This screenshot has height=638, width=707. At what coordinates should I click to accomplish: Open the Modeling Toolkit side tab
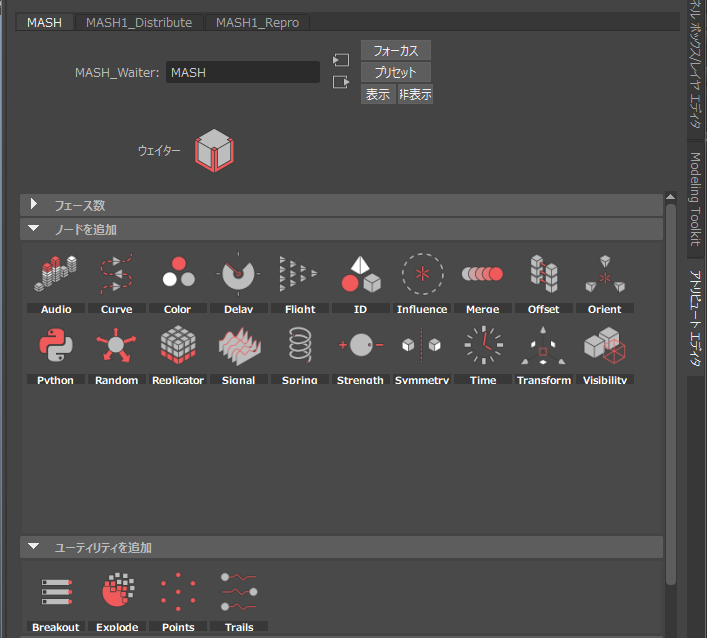(696, 199)
